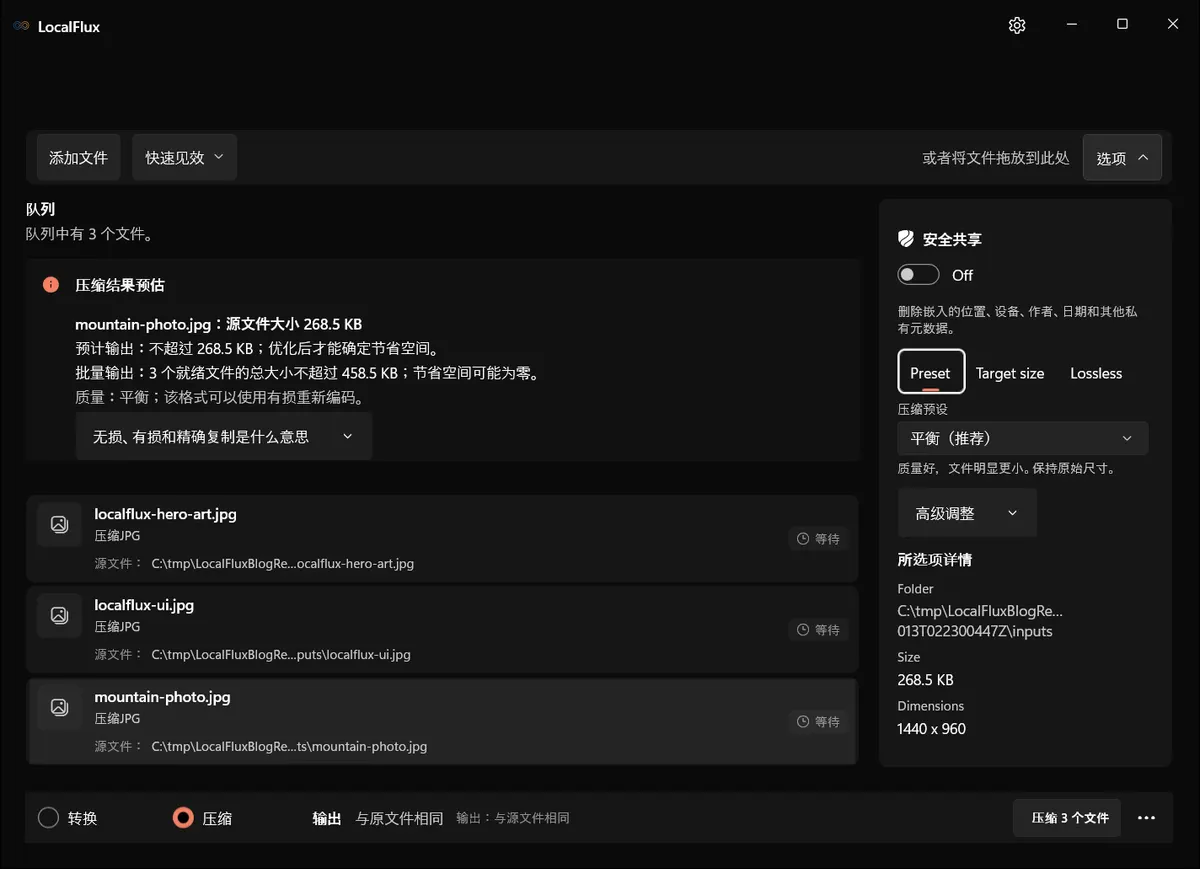Open the three-dots more options menu

pyautogui.click(x=1147, y=818)
